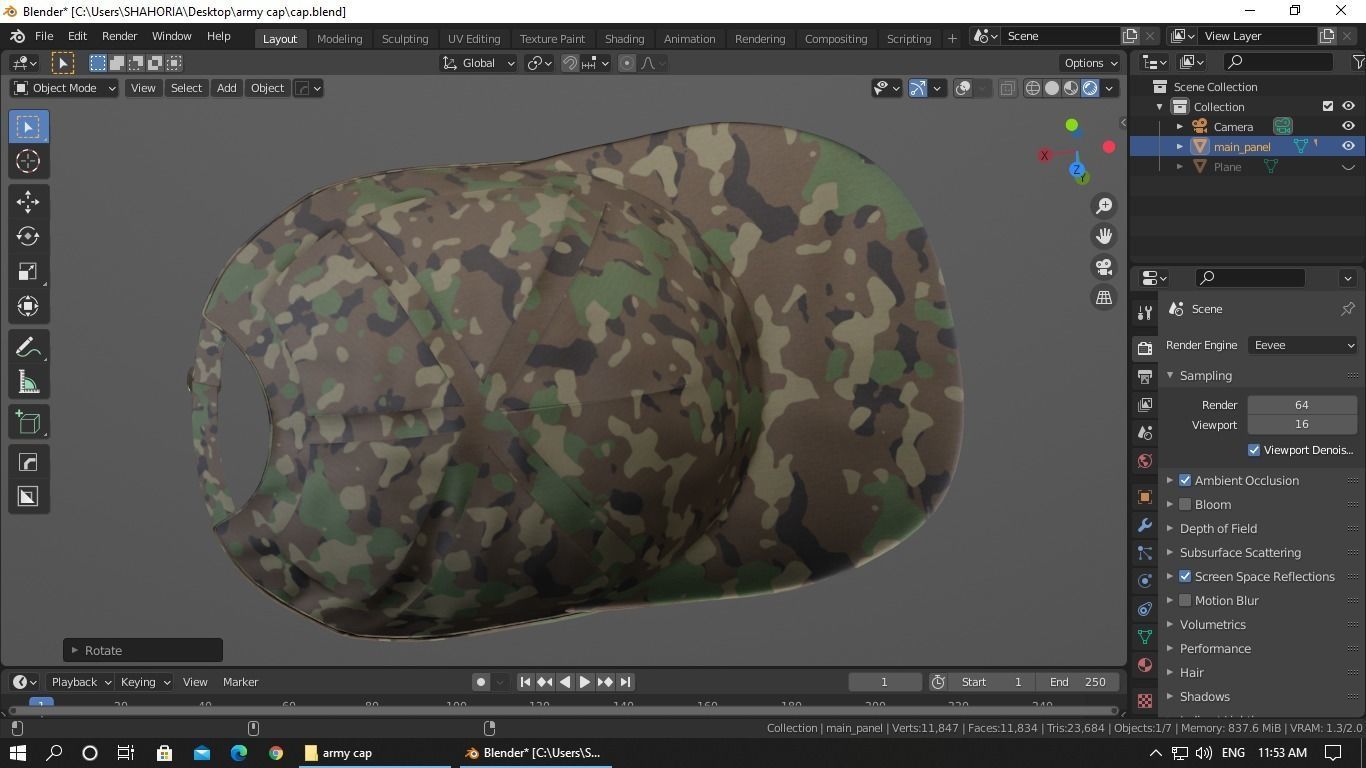Choose the Measure tool
The height and width of the screenshot is (768, 1366).
tap(28, 382)
